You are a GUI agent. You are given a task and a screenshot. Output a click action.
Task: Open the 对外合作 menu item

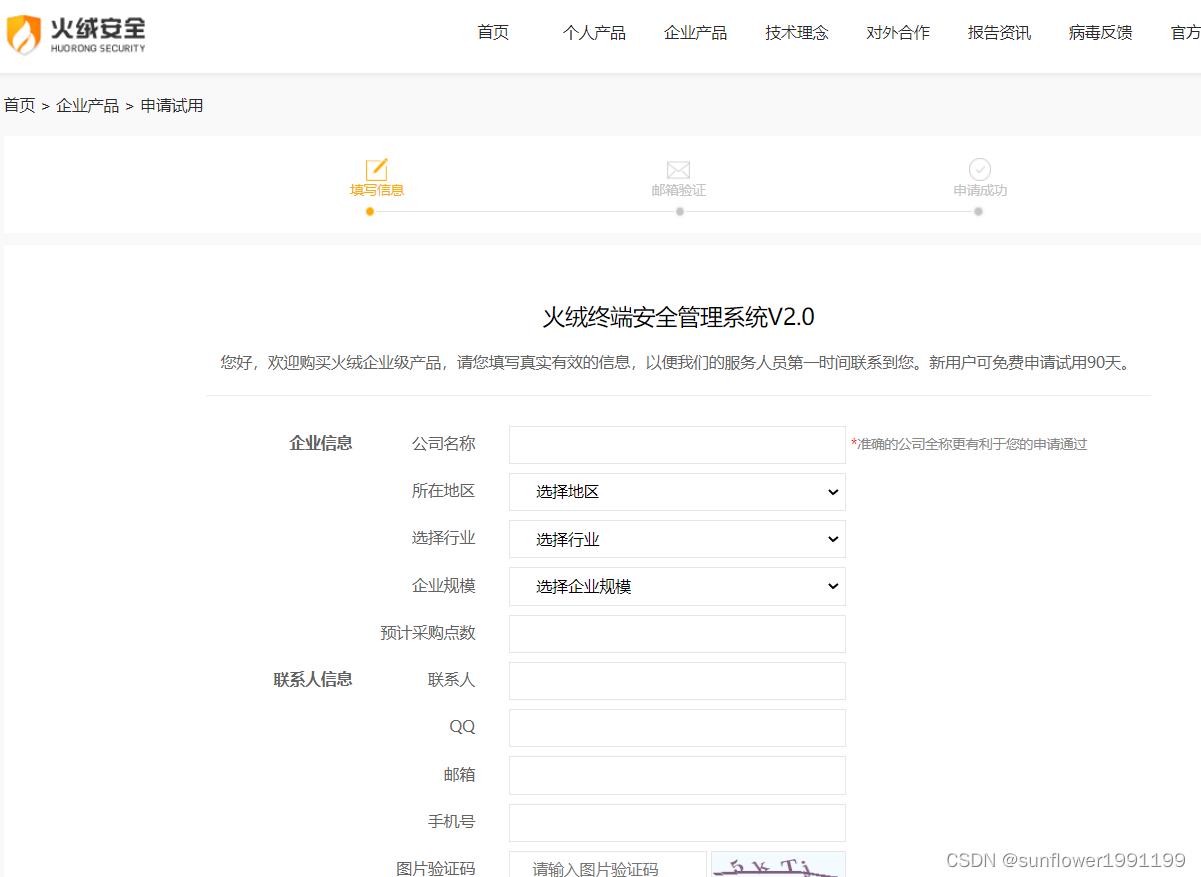[898, 33]
